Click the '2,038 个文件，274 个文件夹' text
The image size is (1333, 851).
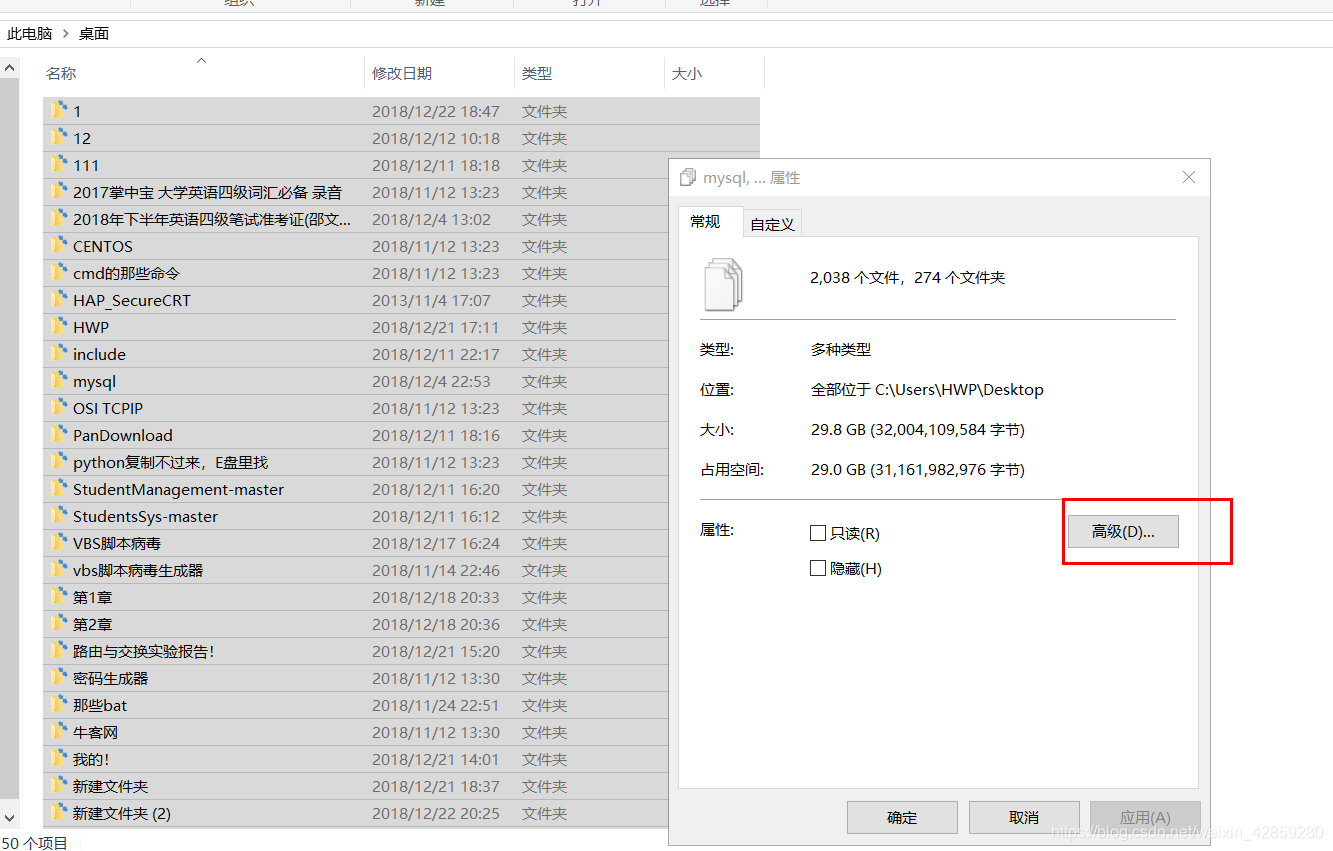click(908, 277)
